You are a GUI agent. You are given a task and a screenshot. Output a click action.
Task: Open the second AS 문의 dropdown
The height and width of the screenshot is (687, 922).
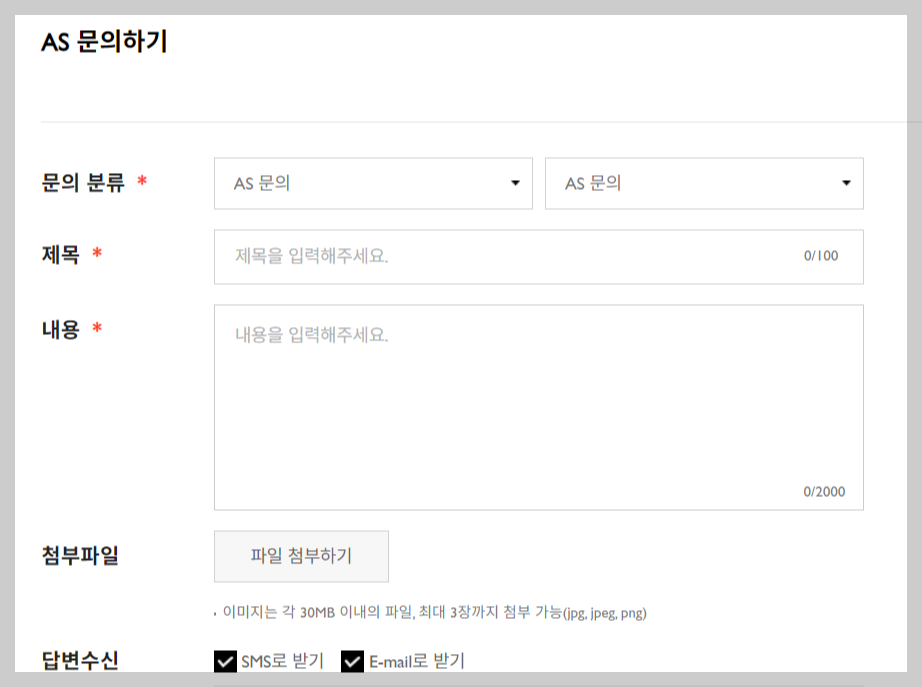pos(704,184)
